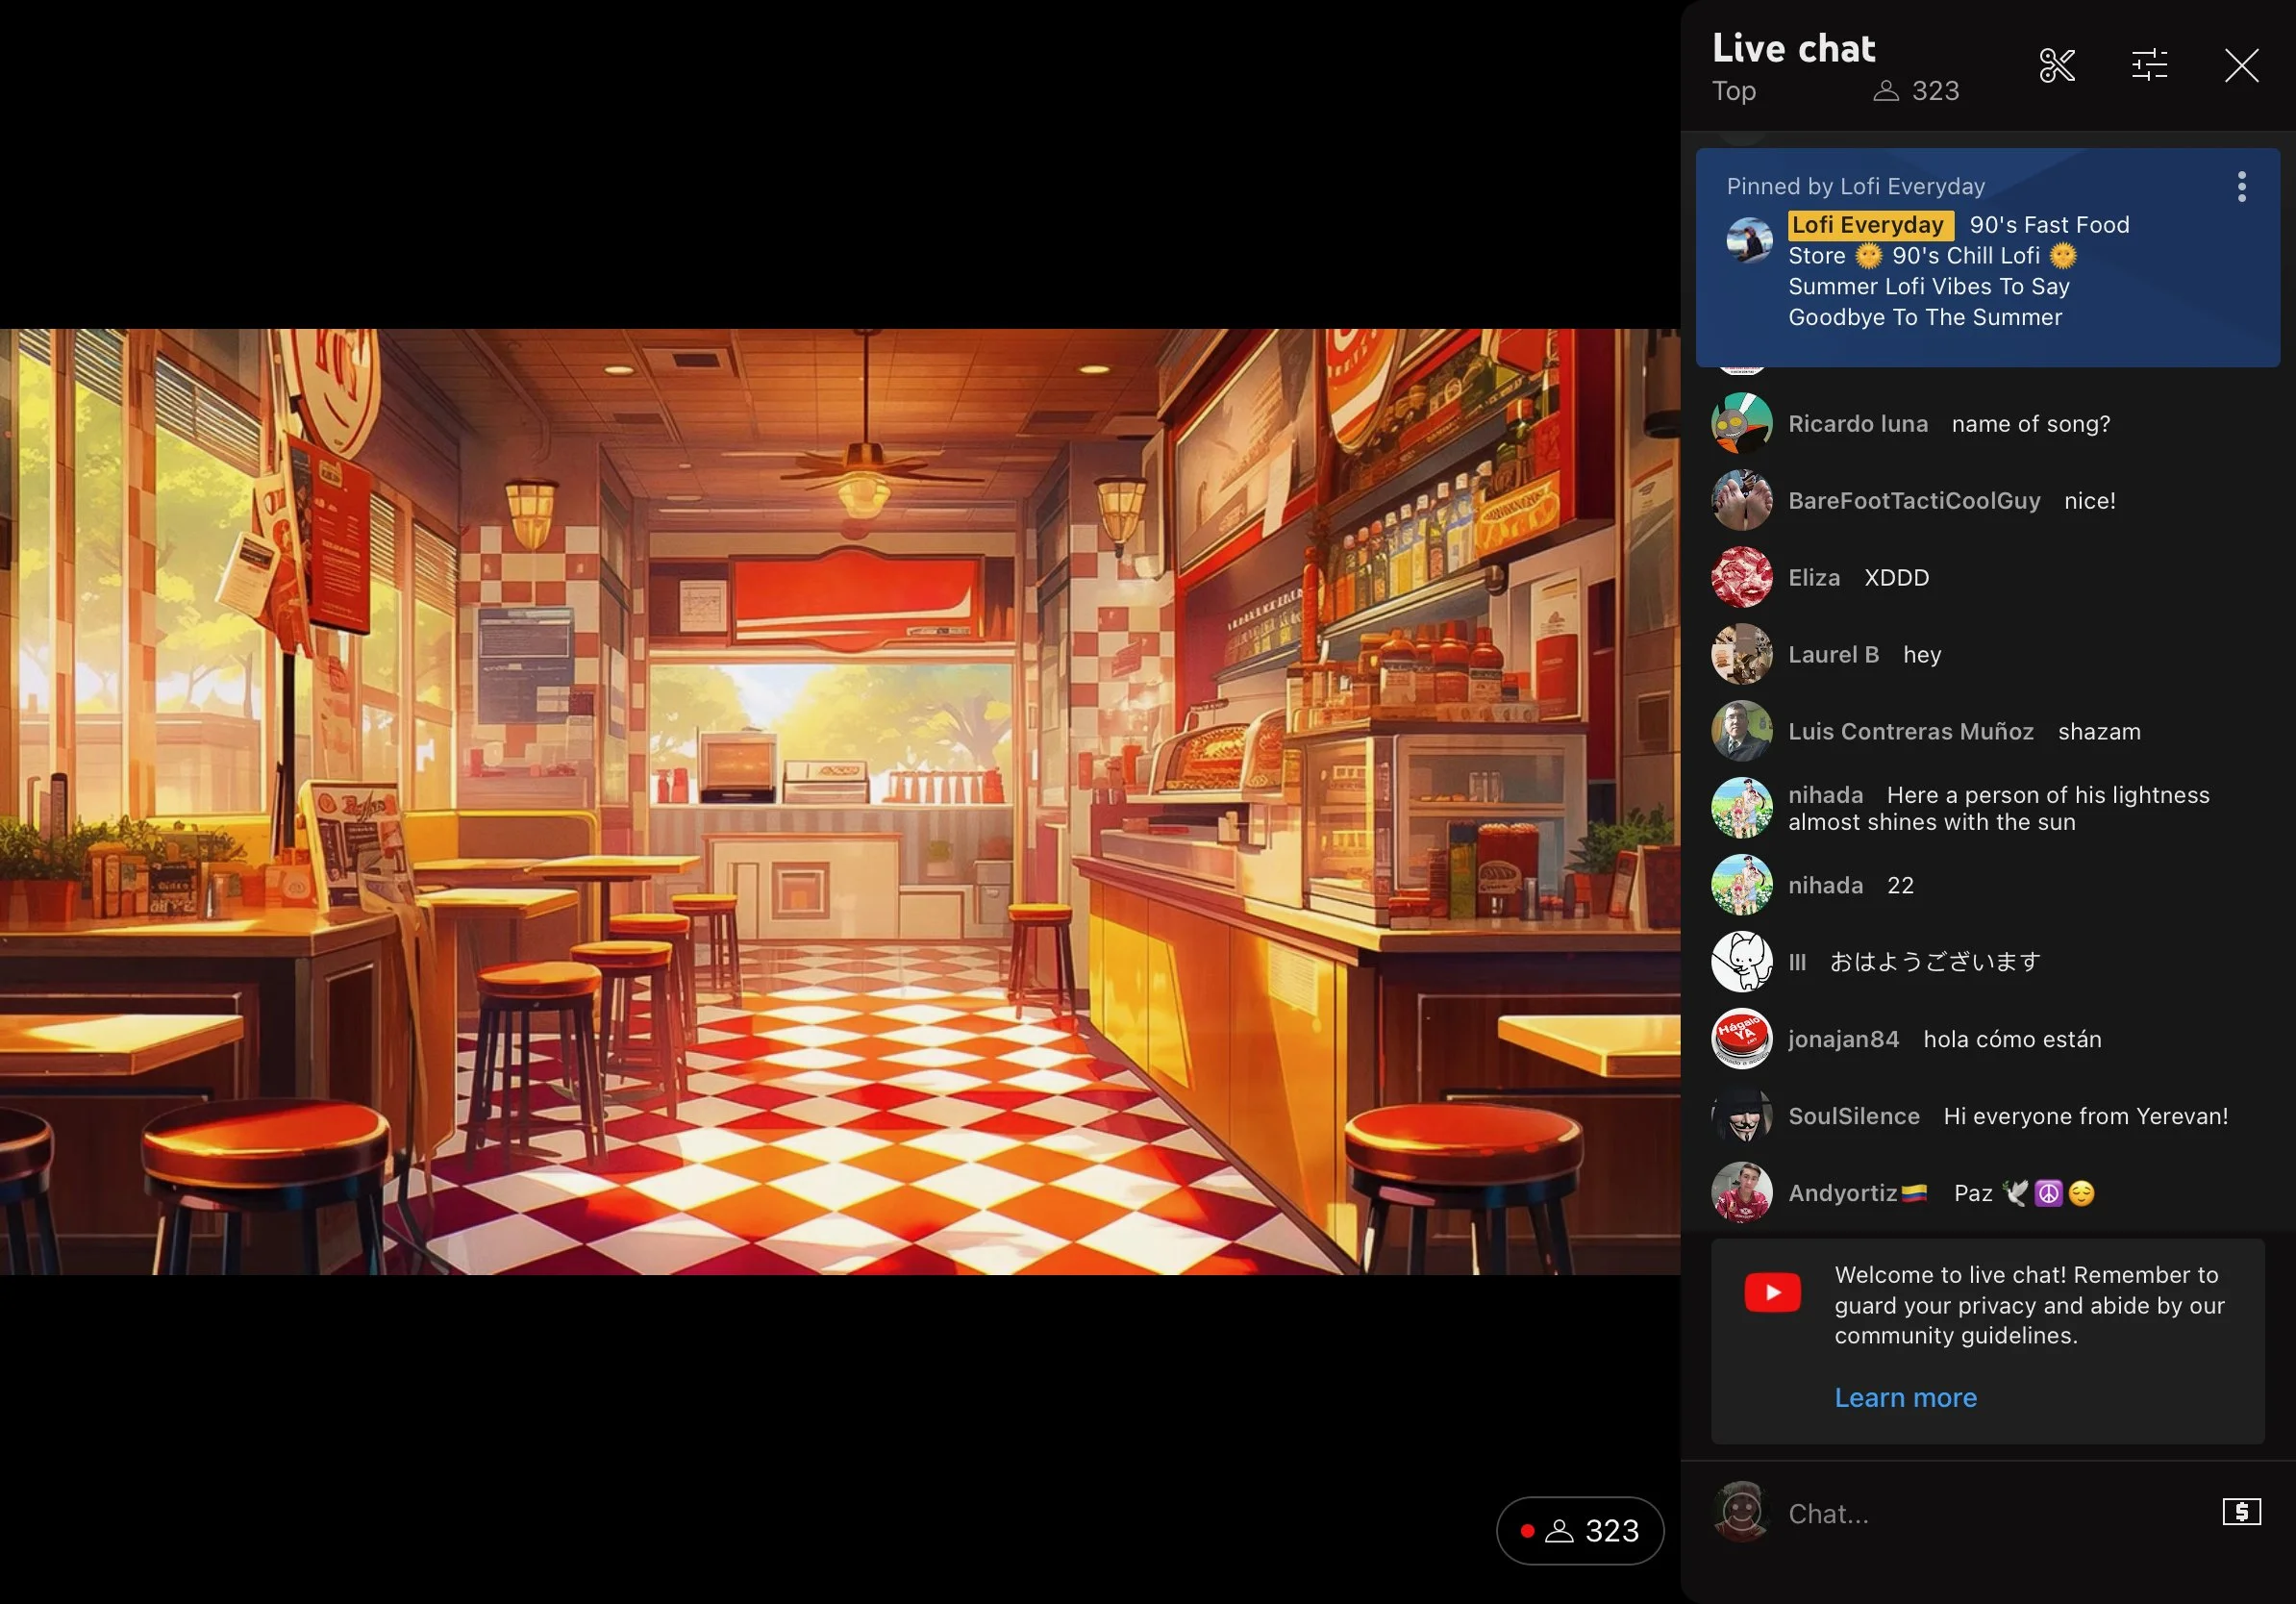Close the live chat panel
This screenshot has width=2296, height=1604.
pos(2241,66)
